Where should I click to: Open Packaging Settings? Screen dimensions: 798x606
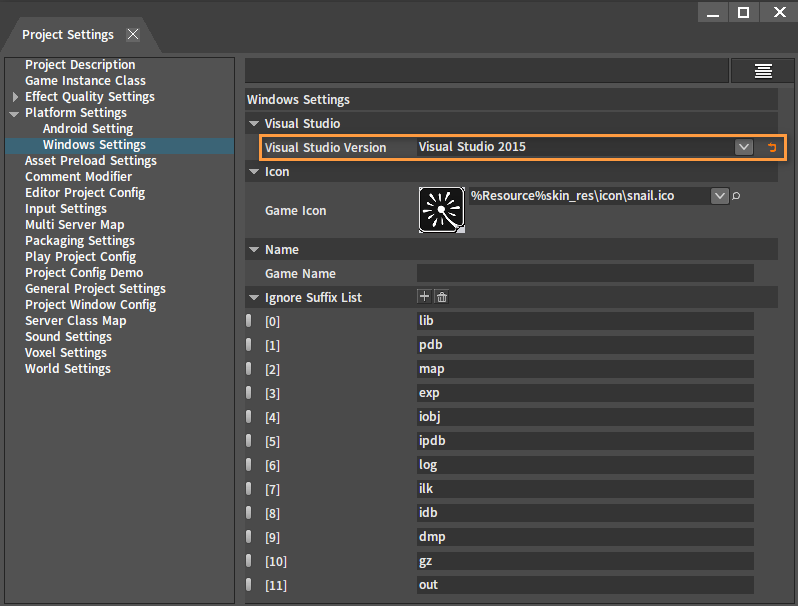pos(80,241)
